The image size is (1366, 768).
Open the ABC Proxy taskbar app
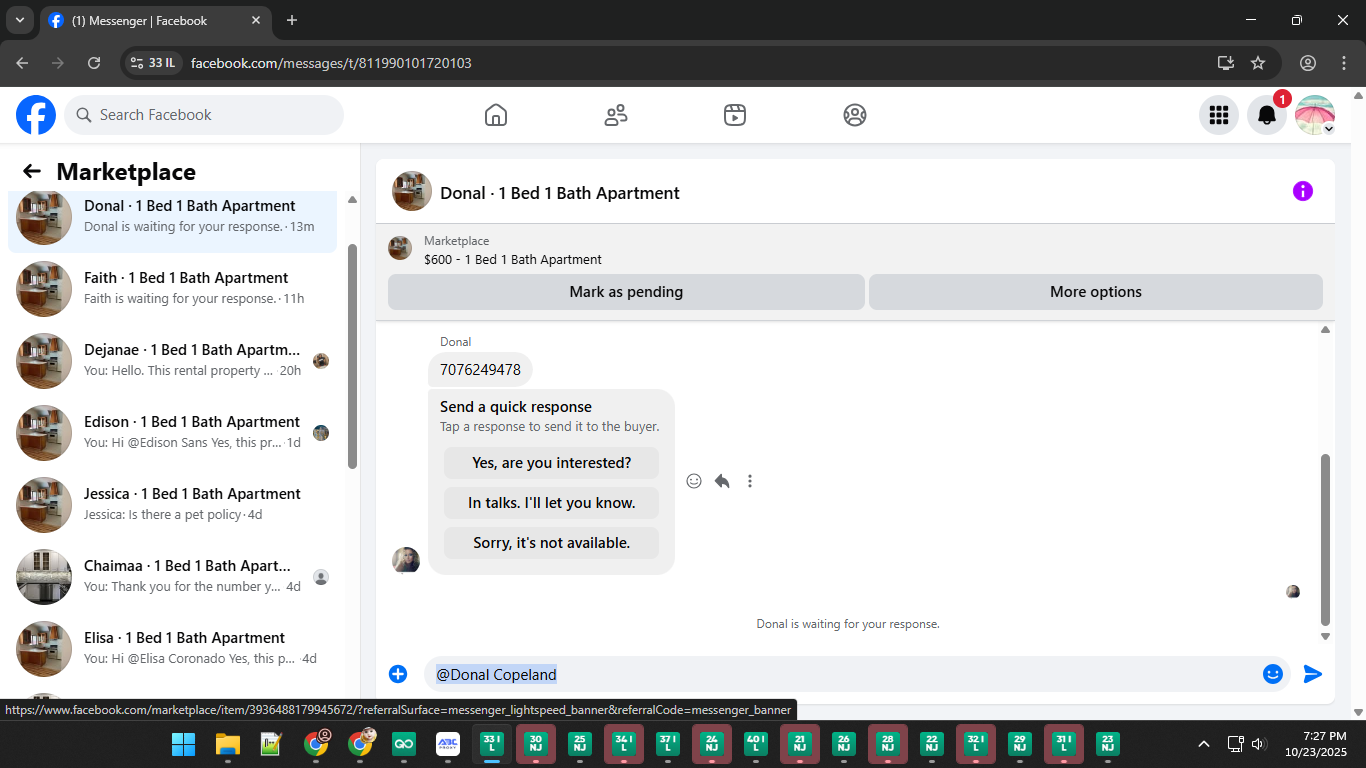coord(448,744)
